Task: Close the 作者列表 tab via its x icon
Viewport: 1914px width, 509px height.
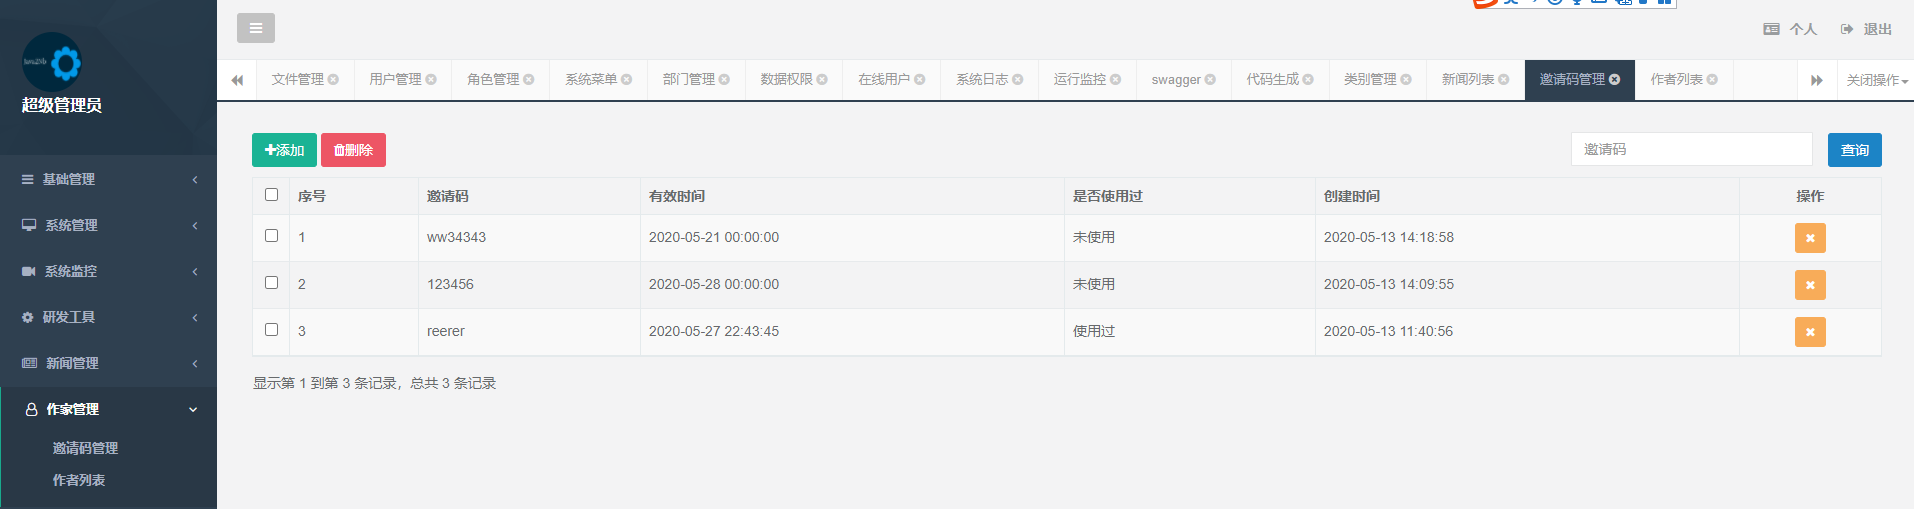Action: tap(1712, 80)
